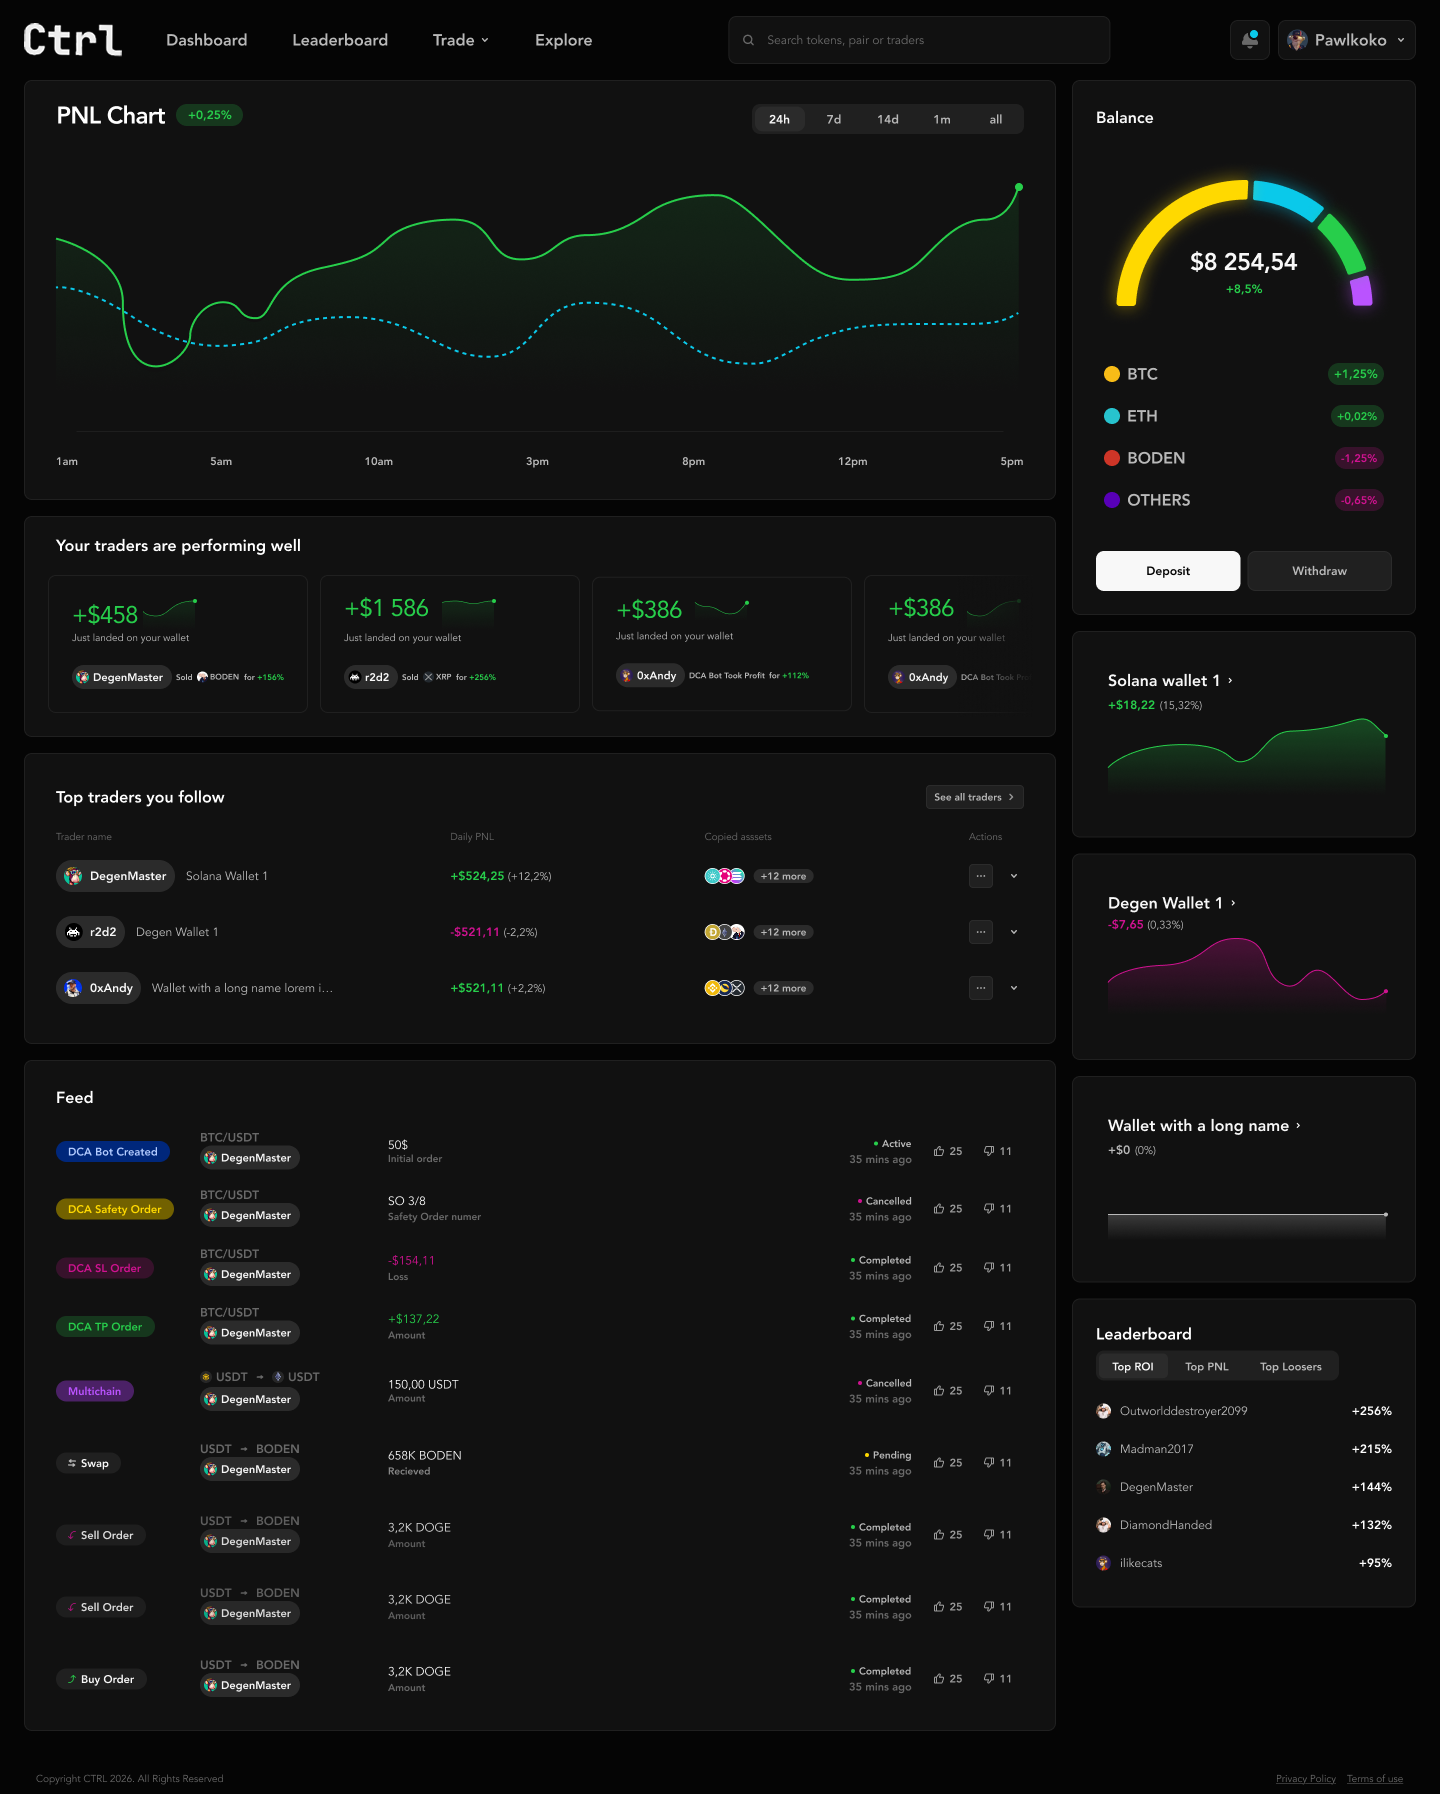
Task: Dislike the DCA Safety Order feed item
Action: point(998,1209)
